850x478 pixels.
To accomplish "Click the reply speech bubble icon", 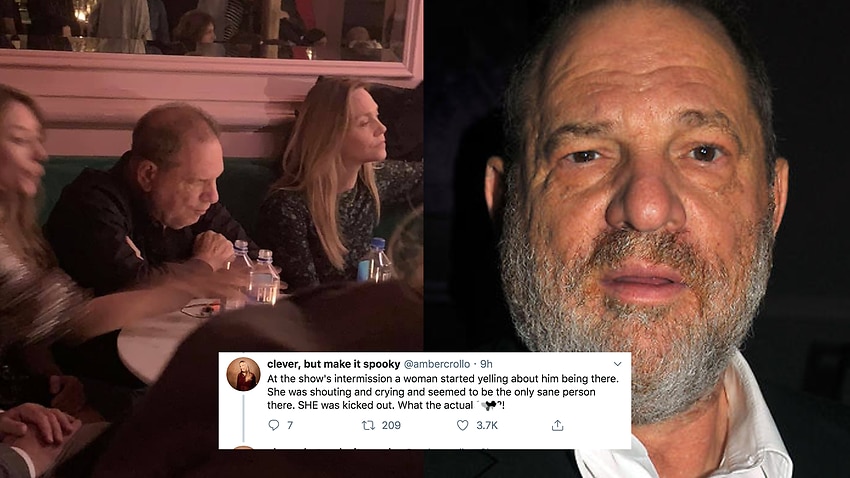I will pyautogui.click(x=274, y=425).
